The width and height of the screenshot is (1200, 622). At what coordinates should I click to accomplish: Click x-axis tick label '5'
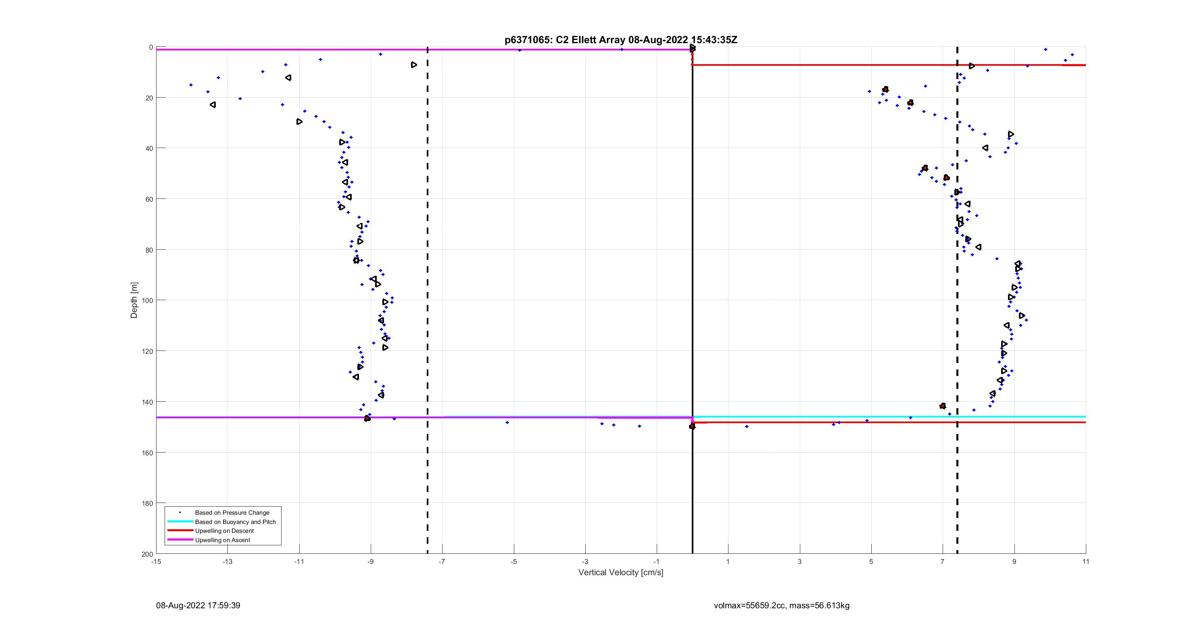871,561
